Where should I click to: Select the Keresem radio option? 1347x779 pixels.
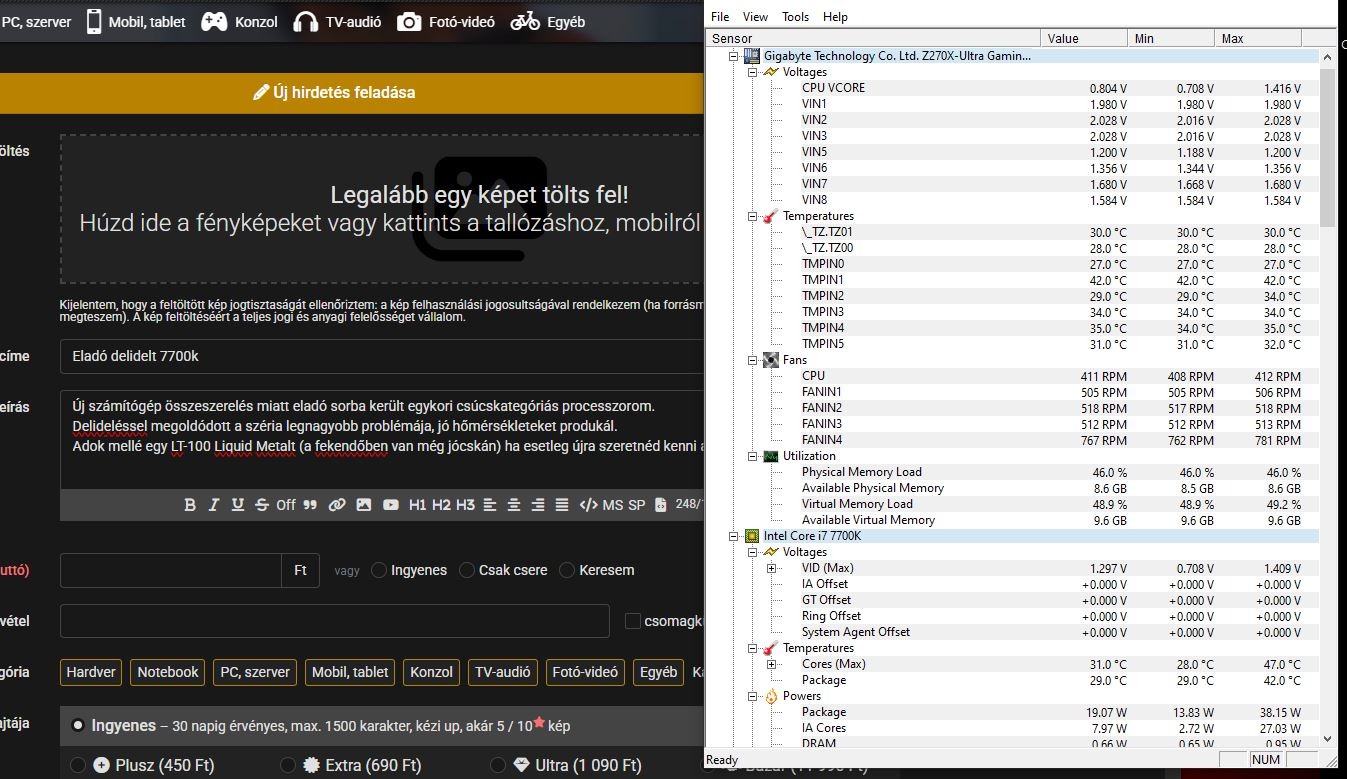[567, 570]
